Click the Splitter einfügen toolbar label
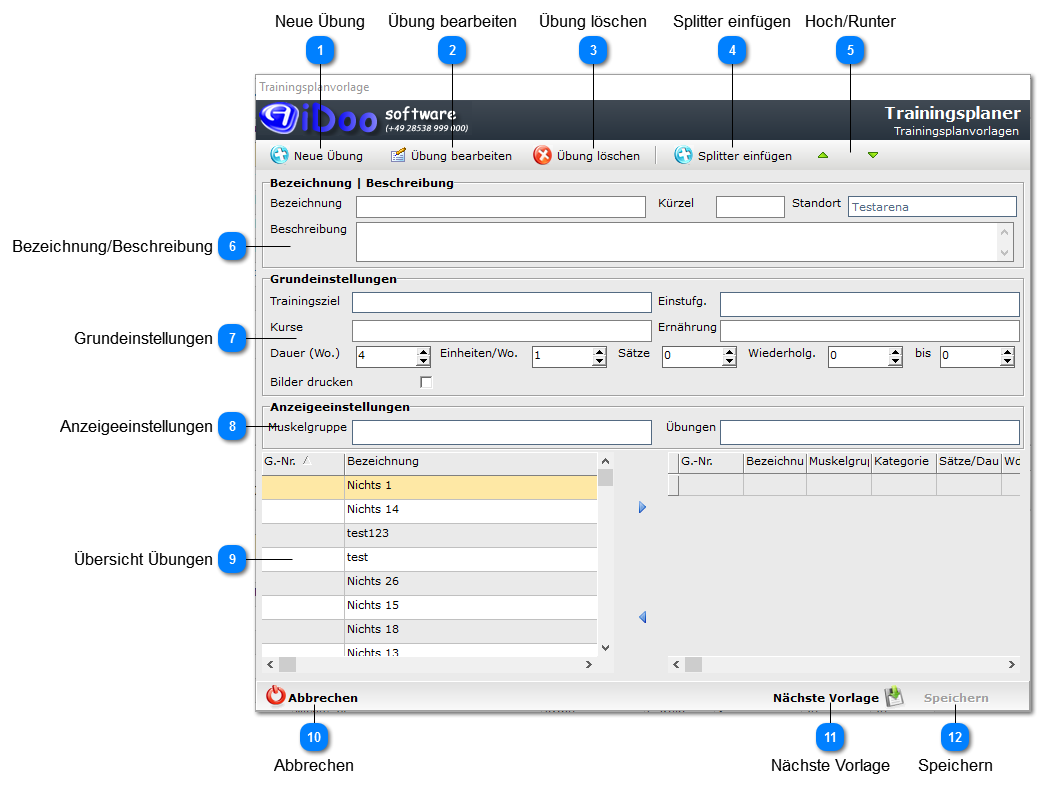Screen dimensions: 1040x791 pos(745,156)
